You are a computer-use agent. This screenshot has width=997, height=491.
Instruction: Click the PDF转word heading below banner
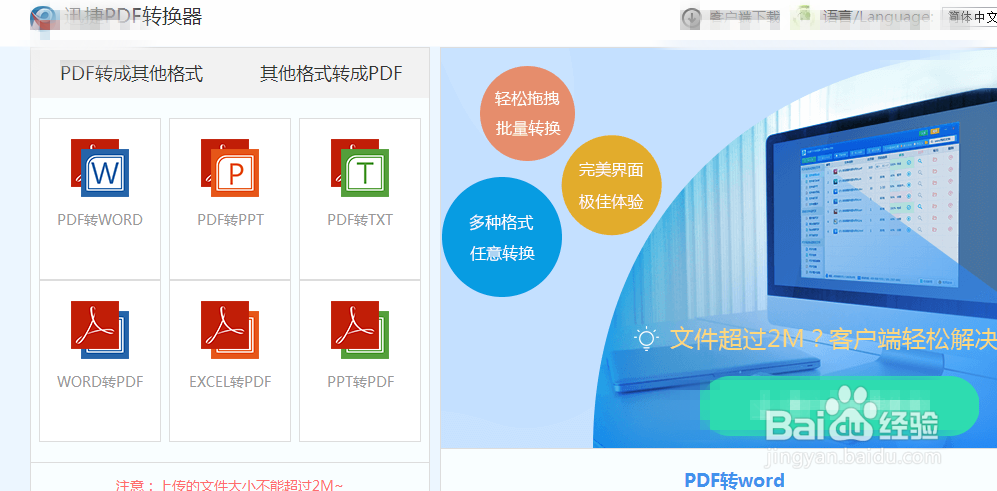pos(734,480)
